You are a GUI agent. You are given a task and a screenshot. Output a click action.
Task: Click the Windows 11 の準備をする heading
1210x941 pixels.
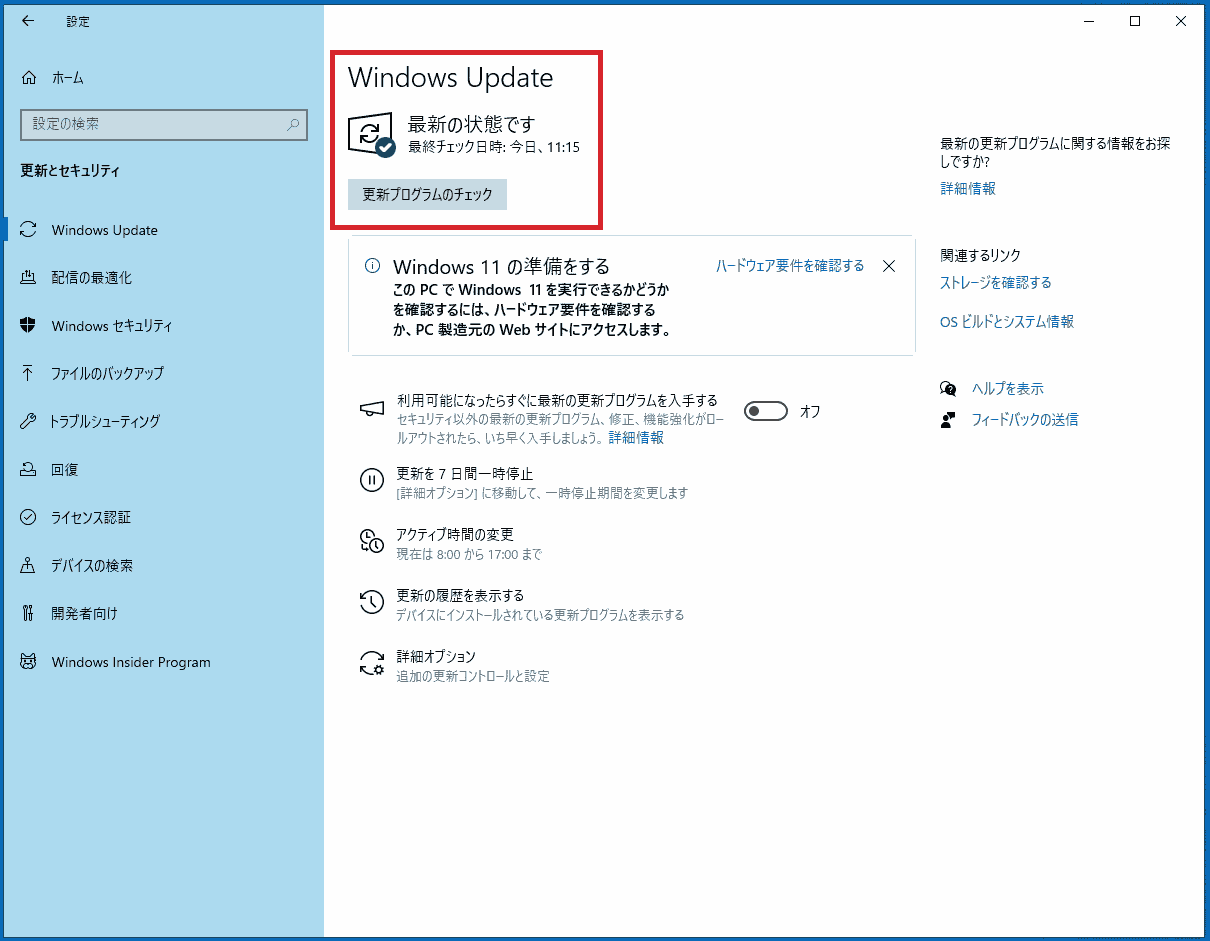coord(501,267)
